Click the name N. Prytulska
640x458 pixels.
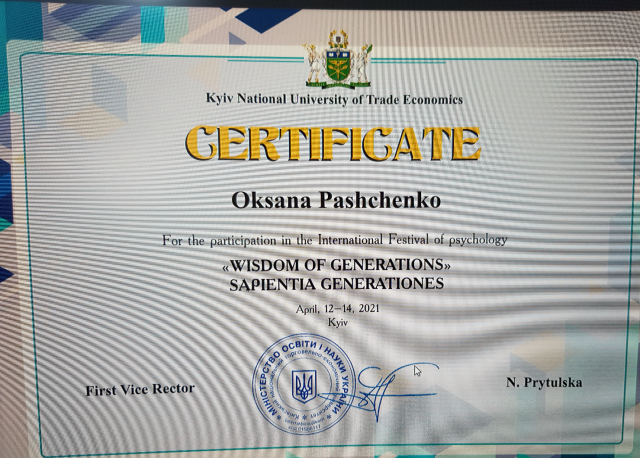(544, 382)
